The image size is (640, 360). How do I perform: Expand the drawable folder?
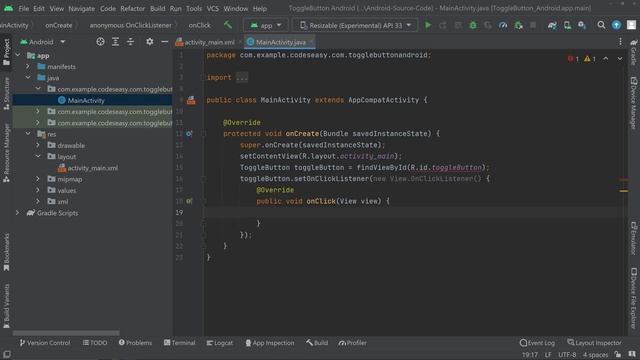pyautogui.click(x=38, y=145)
